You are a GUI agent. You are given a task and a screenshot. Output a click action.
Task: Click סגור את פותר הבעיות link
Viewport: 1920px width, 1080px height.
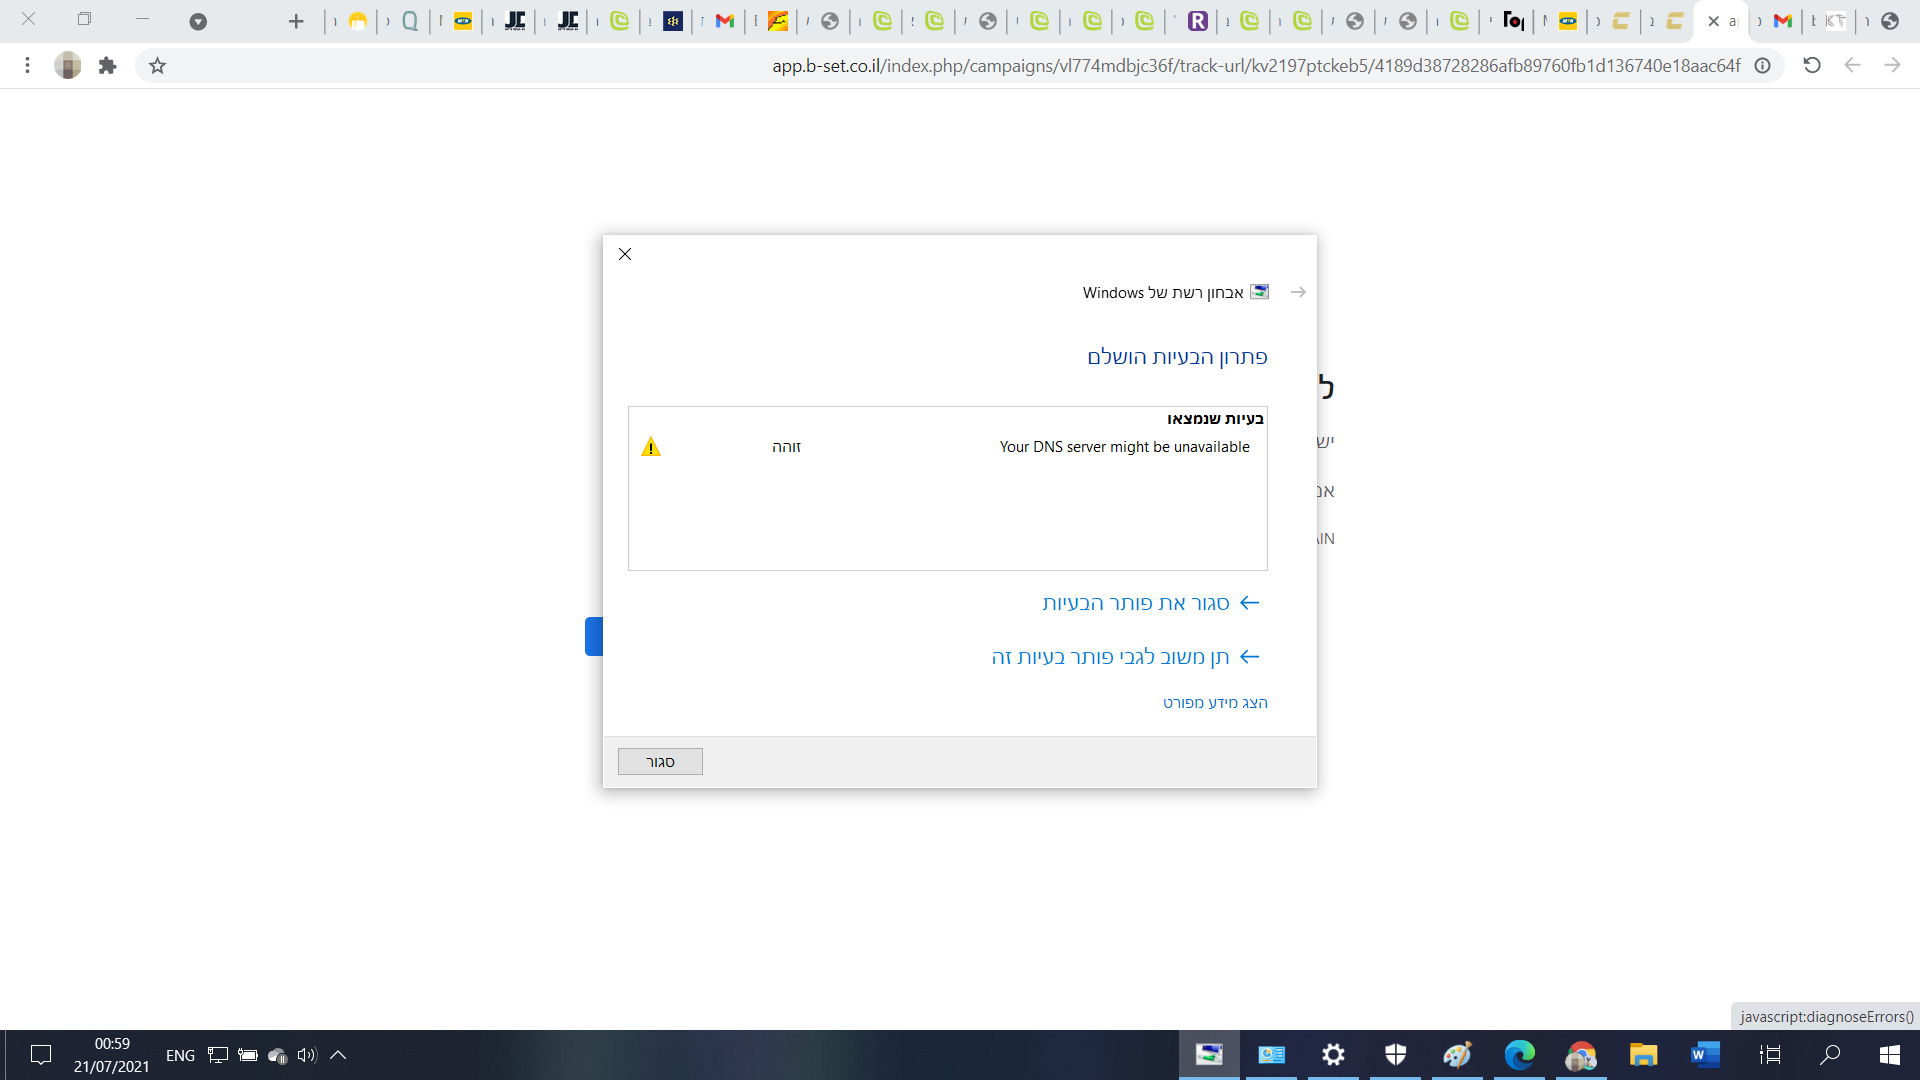[1136, 603]
